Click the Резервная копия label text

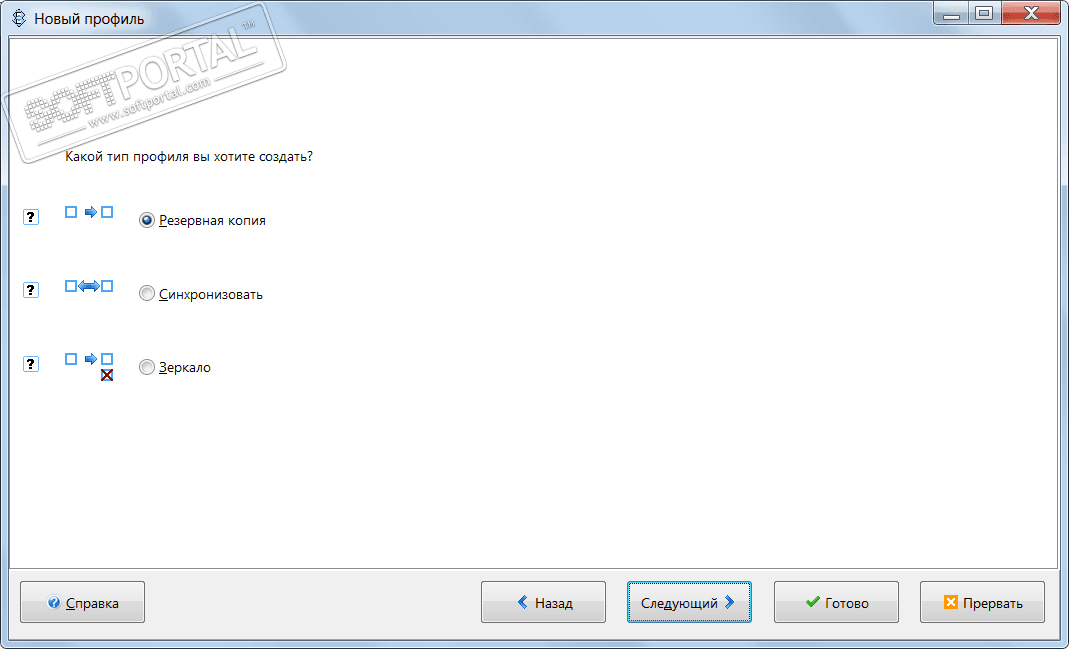(x=213, y=221)
